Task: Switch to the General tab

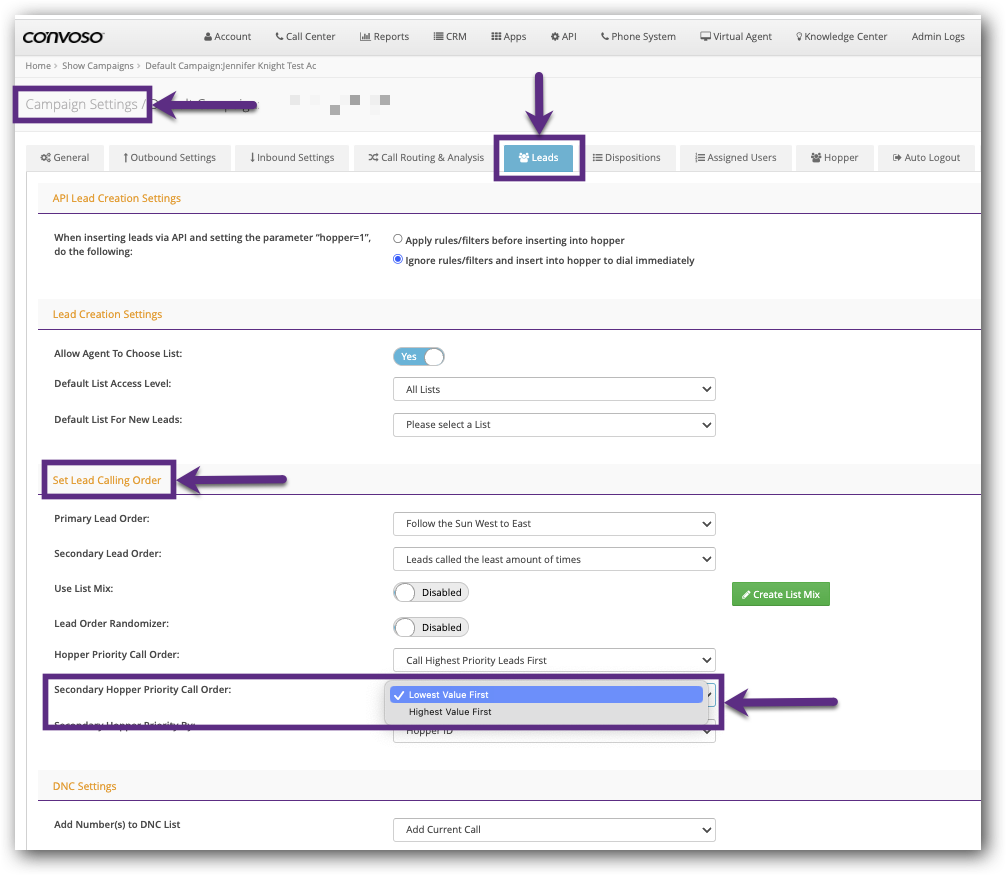Action: 65,158
